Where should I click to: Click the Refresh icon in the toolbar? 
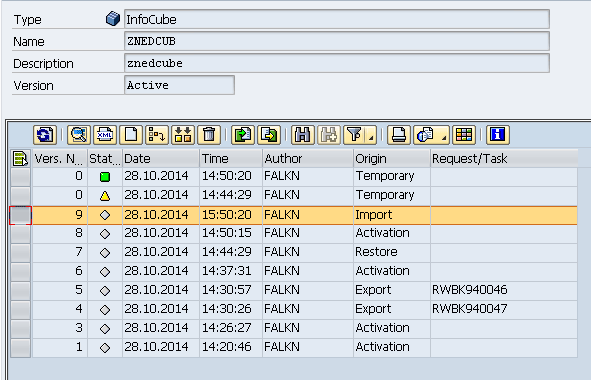(45, 135)
